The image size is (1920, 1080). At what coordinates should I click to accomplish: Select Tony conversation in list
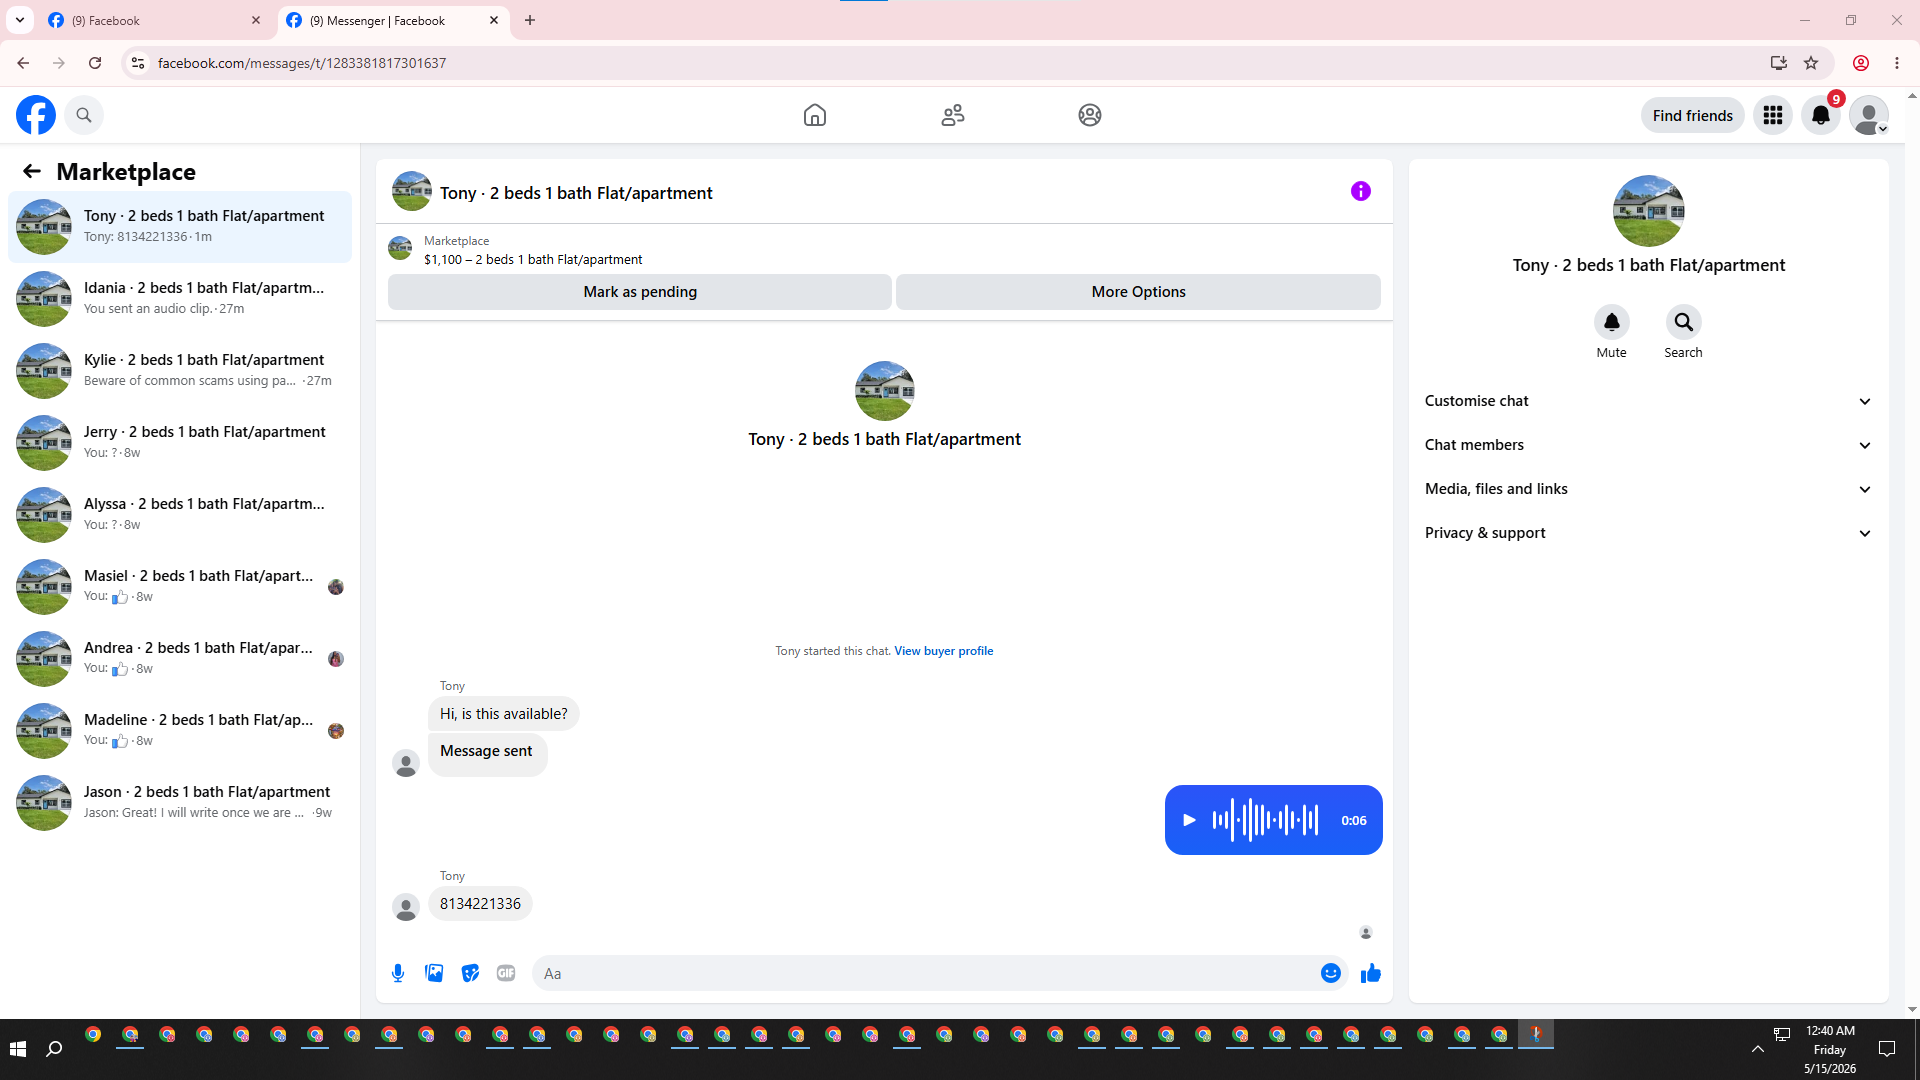(x=180, y=227)
